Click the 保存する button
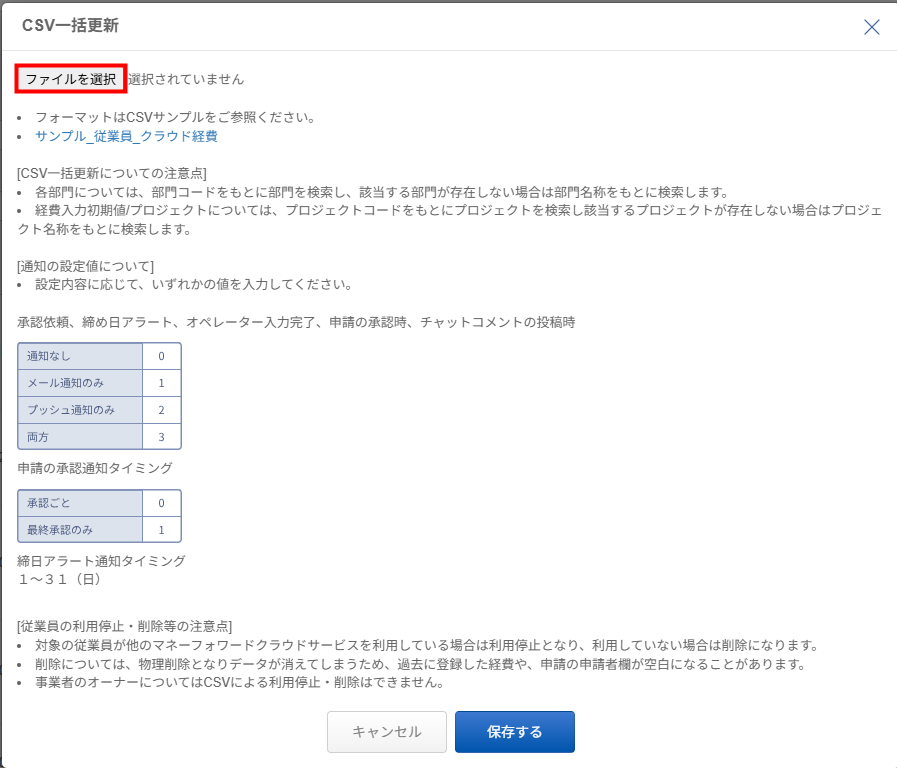The height and width of the screenshot is (768, 897). [515, 731]
